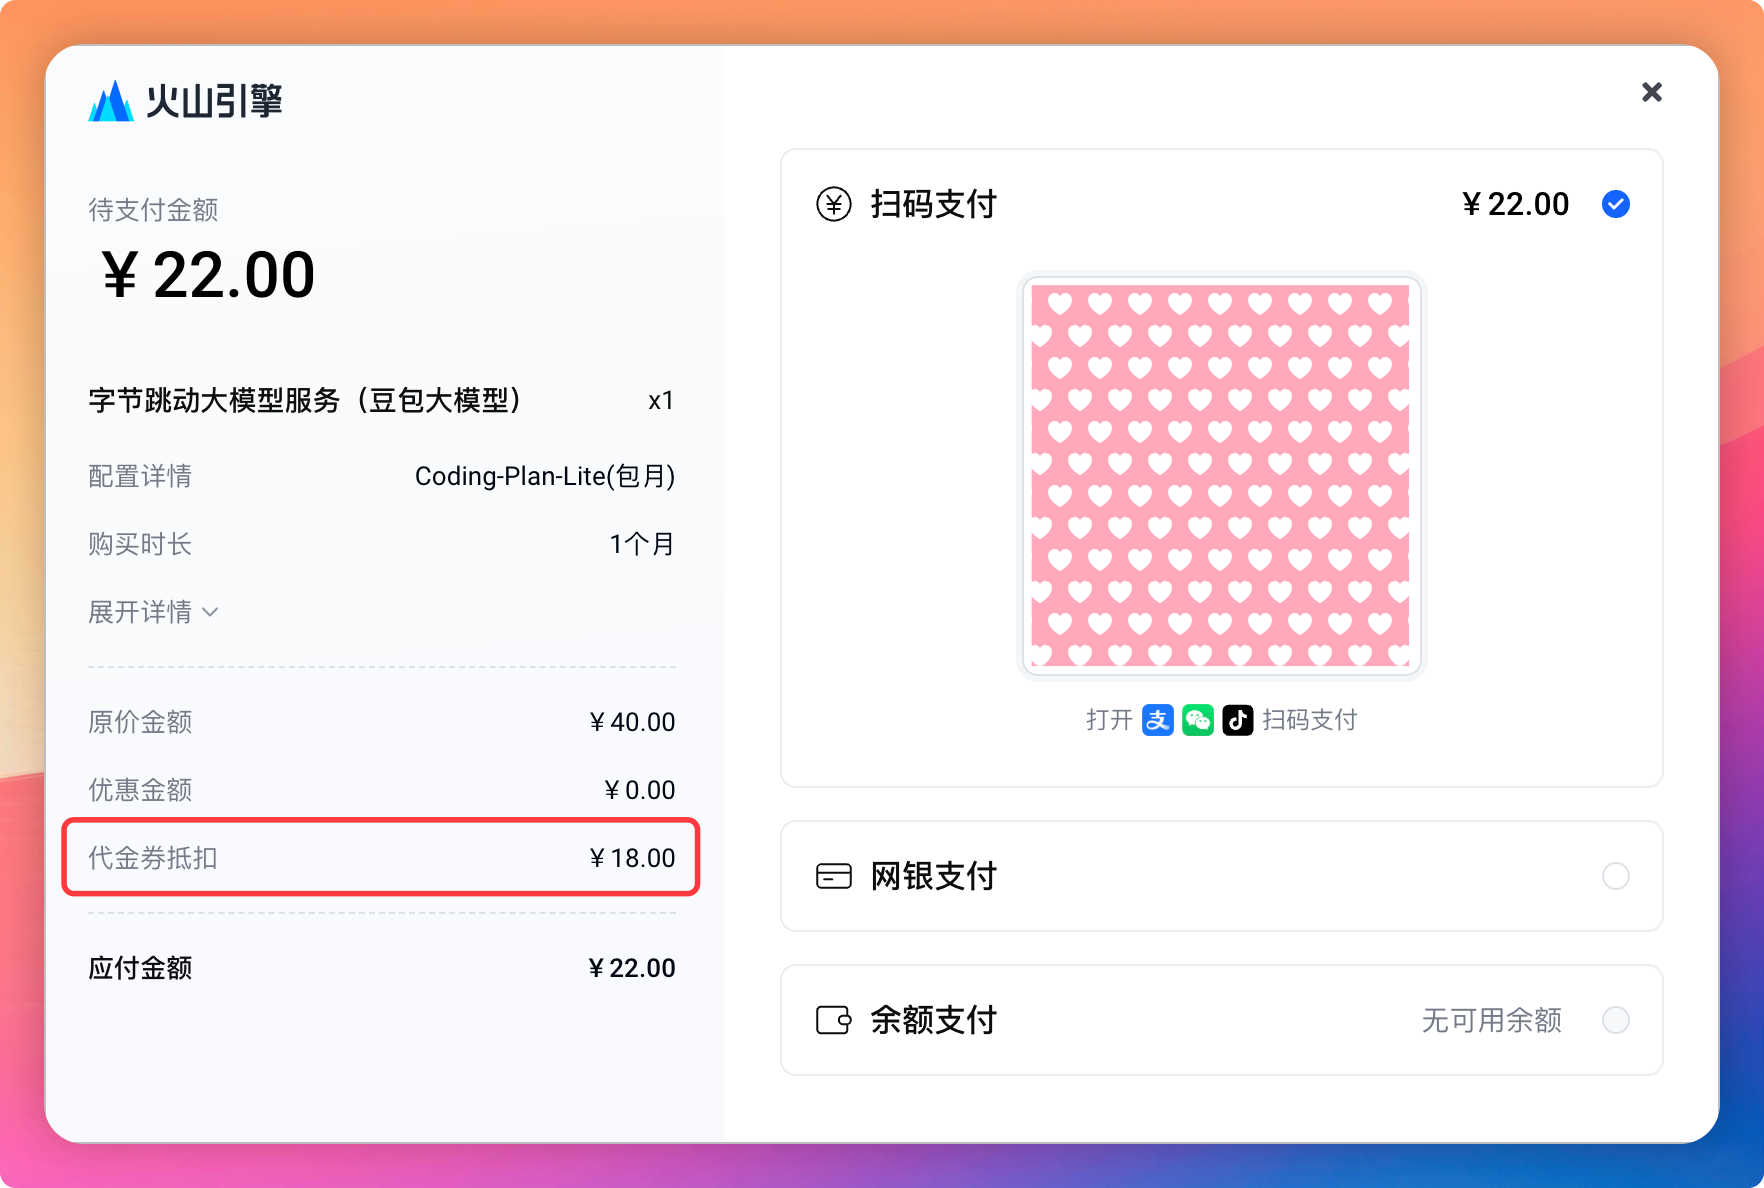
Task: Click the chevron next to 展开详情
Action: [x=210, y=612]
